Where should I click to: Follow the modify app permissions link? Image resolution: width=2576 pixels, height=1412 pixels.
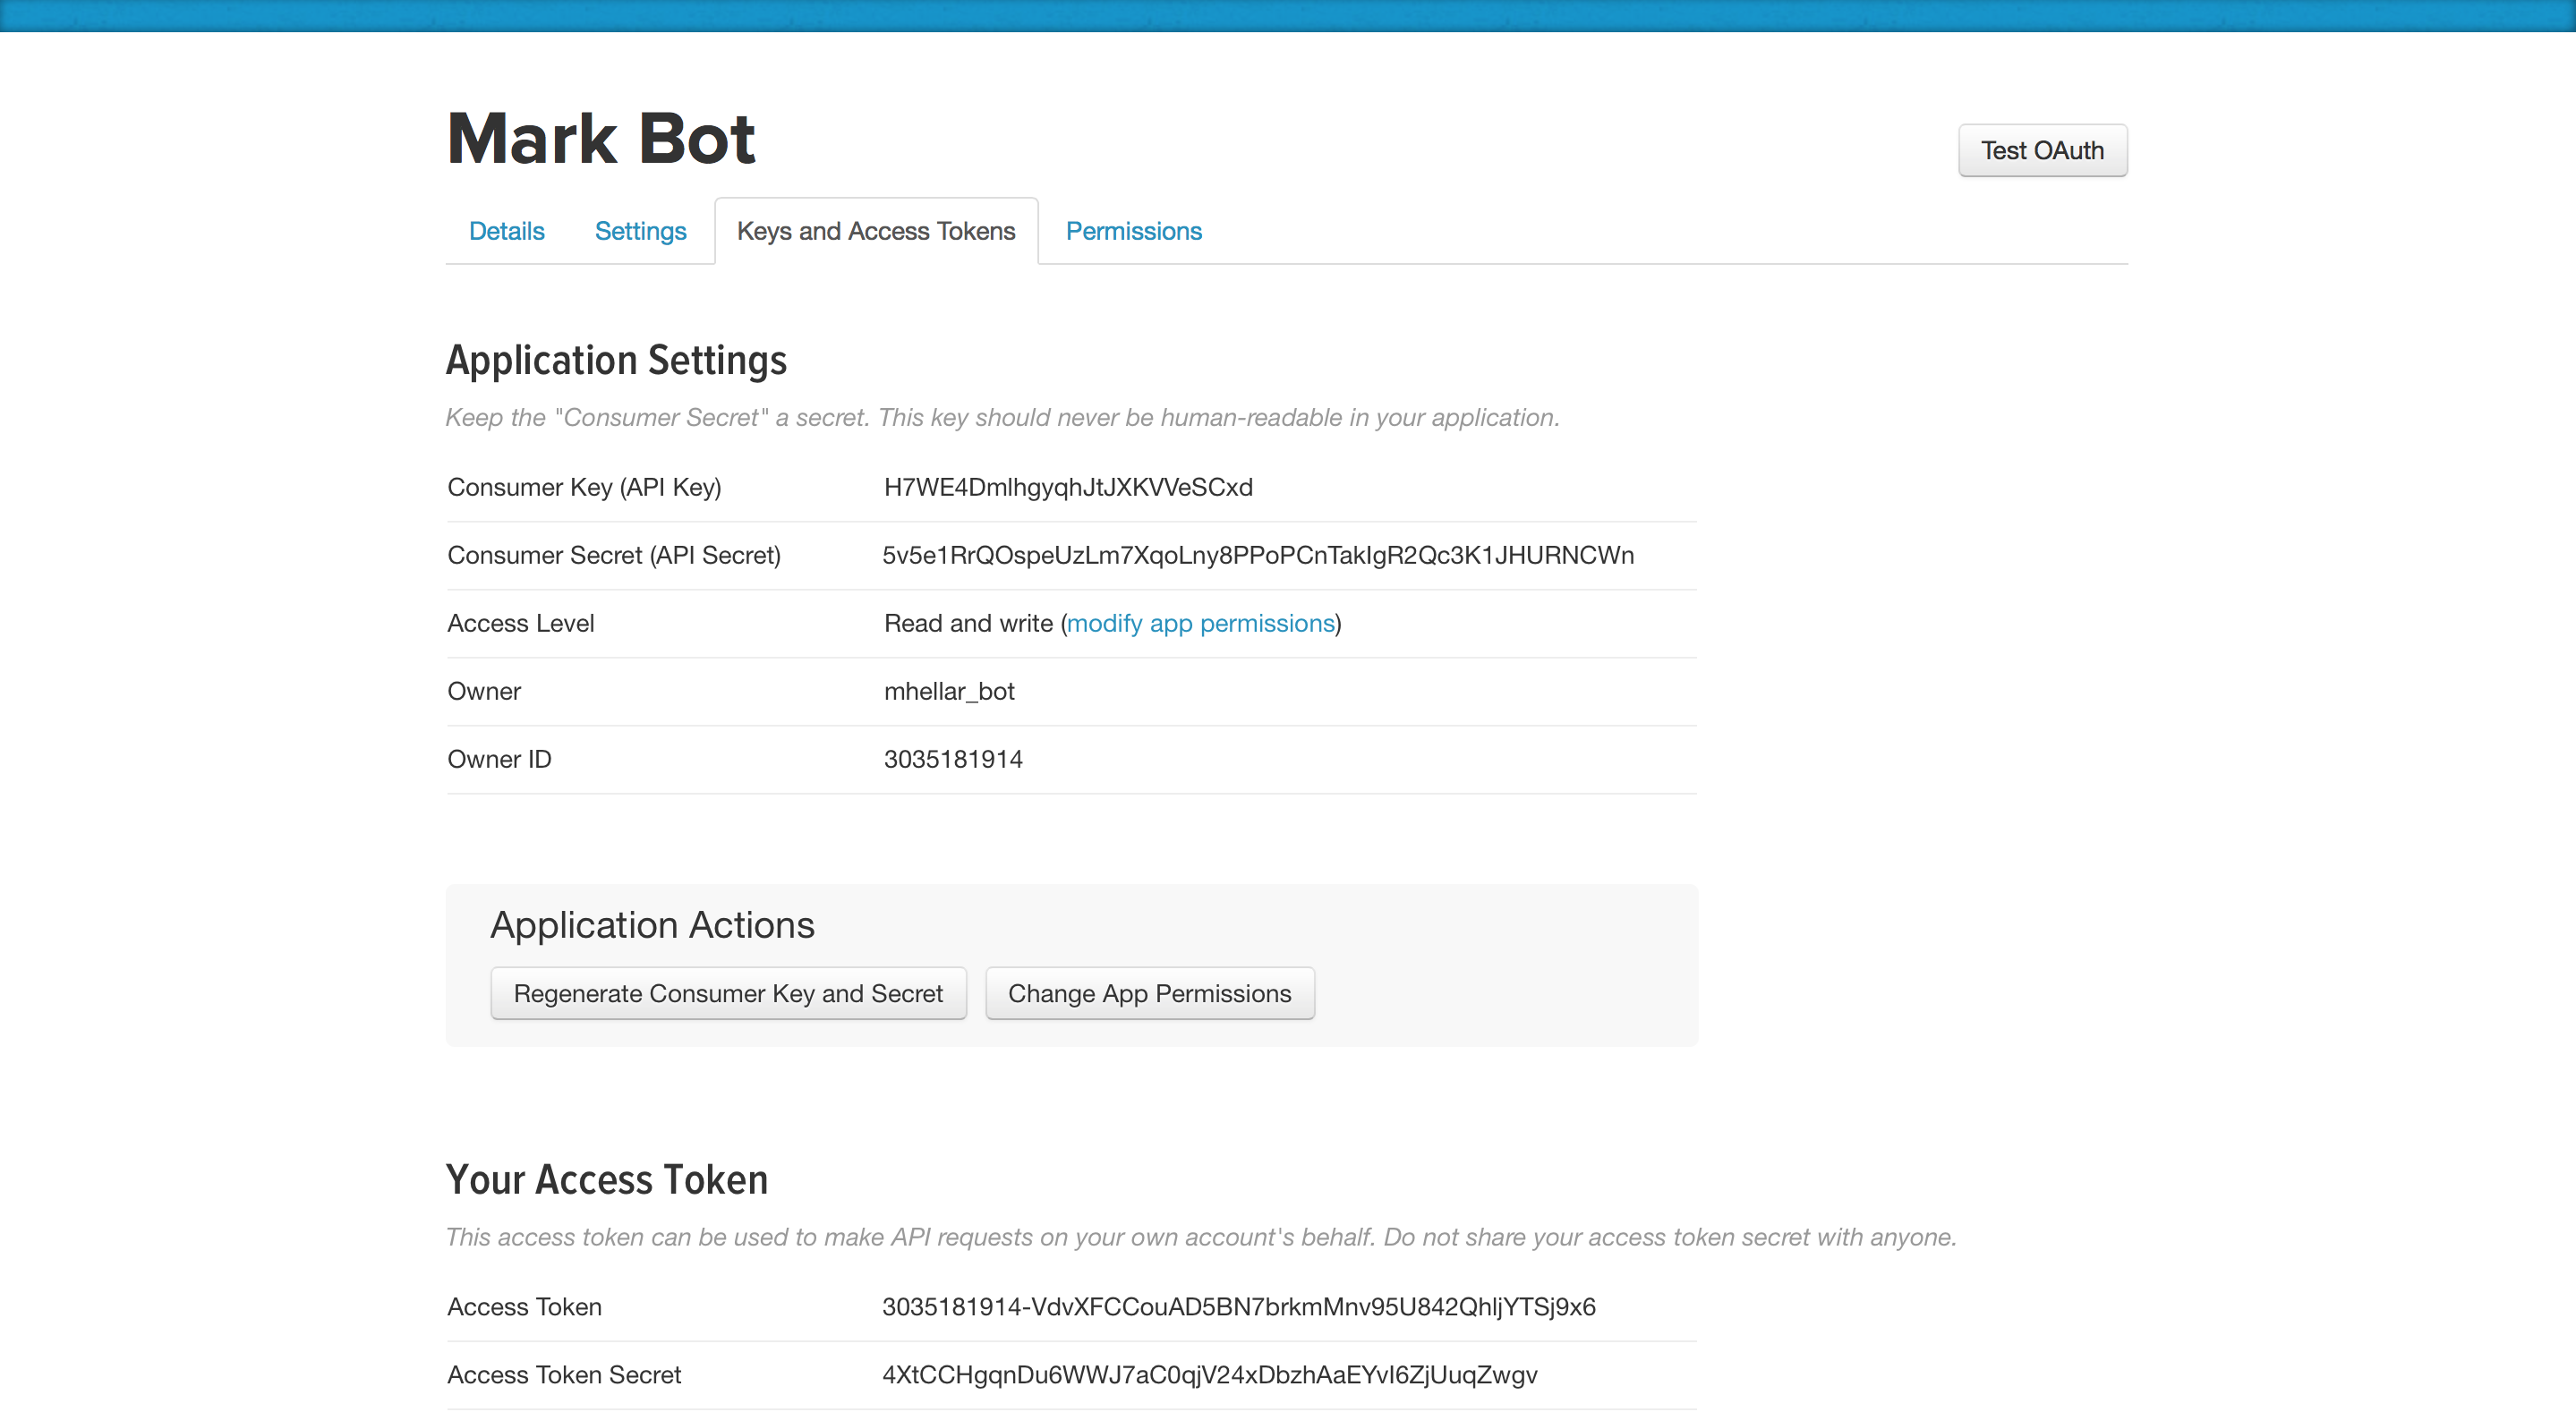pyautogui.click(x=1201, y=623)
